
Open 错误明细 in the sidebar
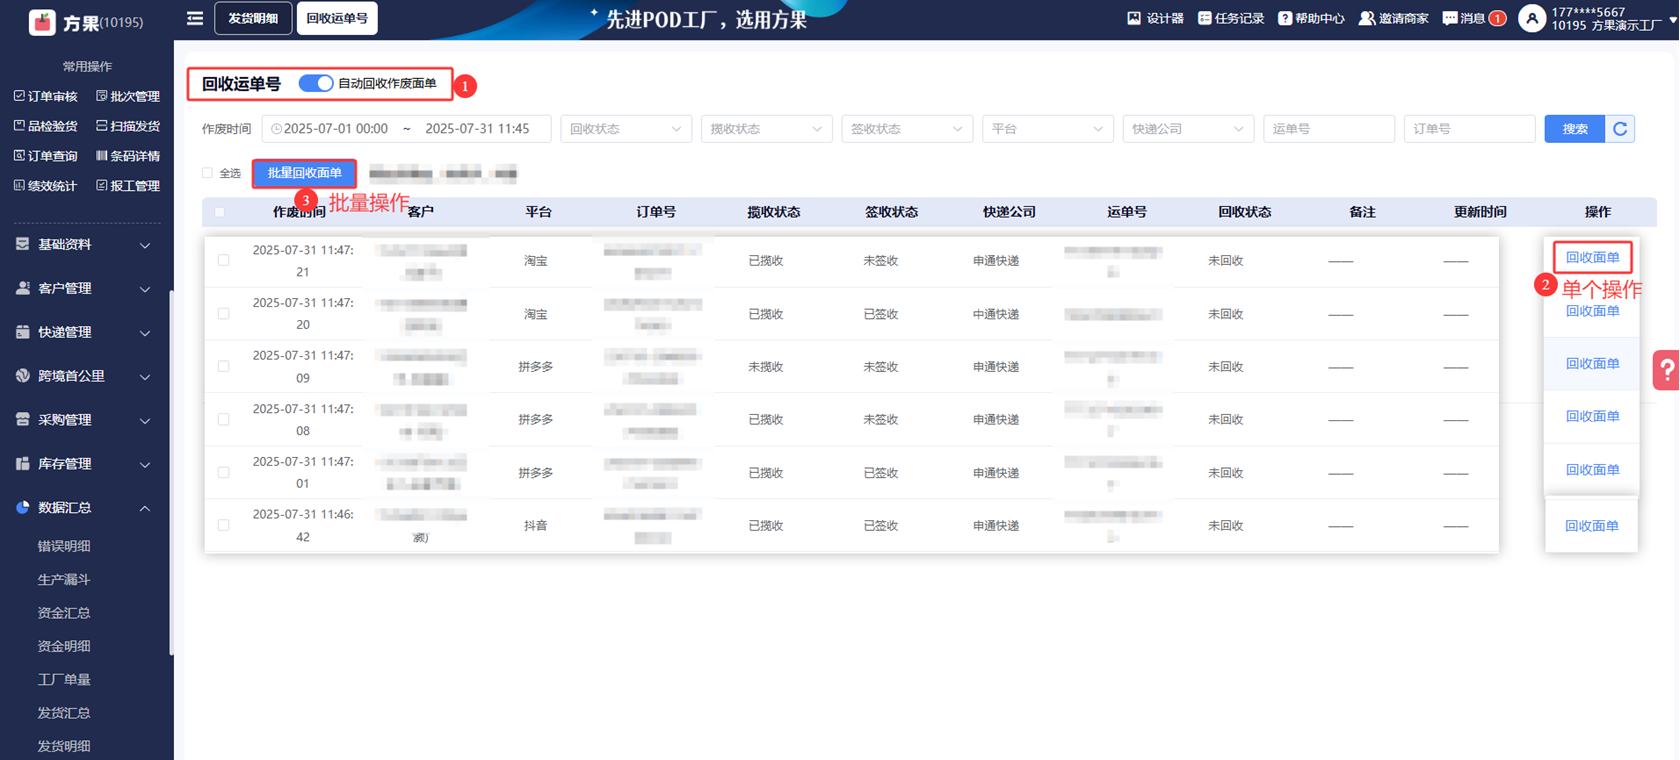(64, 546)
